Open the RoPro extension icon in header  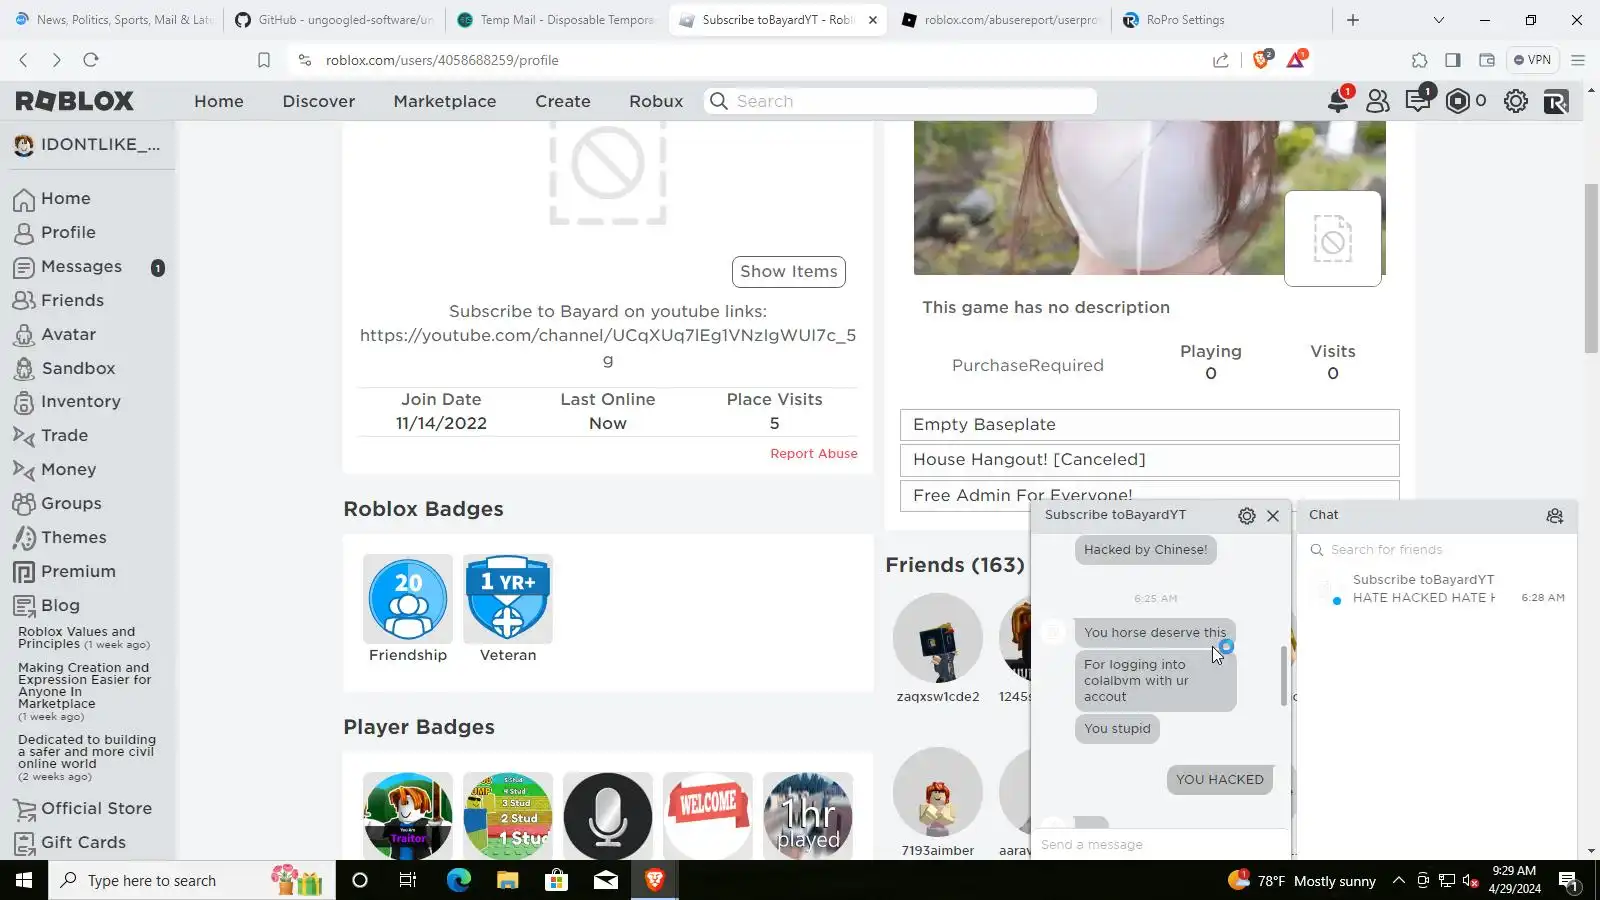coord(1556,101)
